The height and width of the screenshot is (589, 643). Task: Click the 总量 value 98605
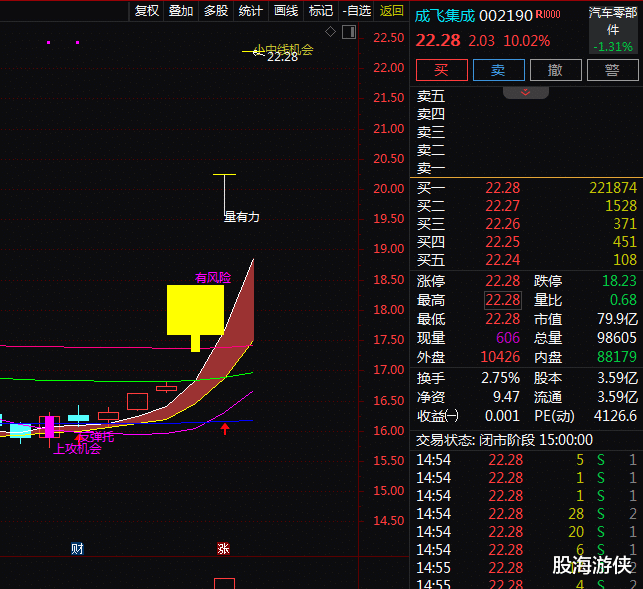[x=617, y=338]
